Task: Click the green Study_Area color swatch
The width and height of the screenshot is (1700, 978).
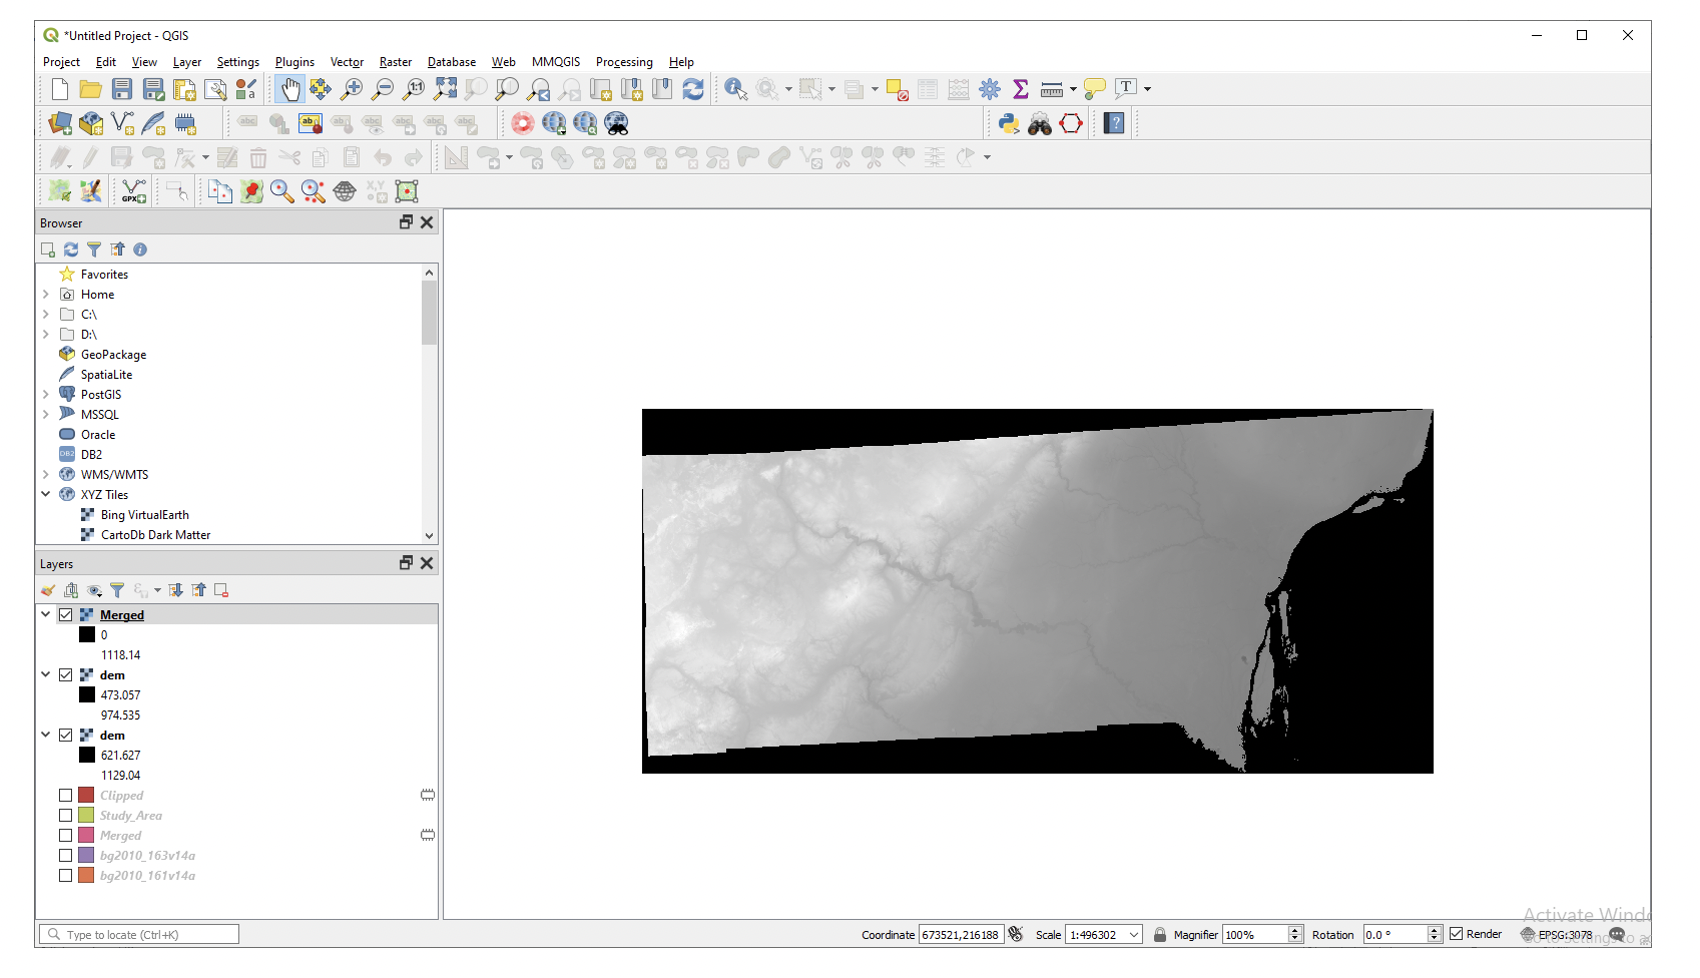Action: [87, 815]
